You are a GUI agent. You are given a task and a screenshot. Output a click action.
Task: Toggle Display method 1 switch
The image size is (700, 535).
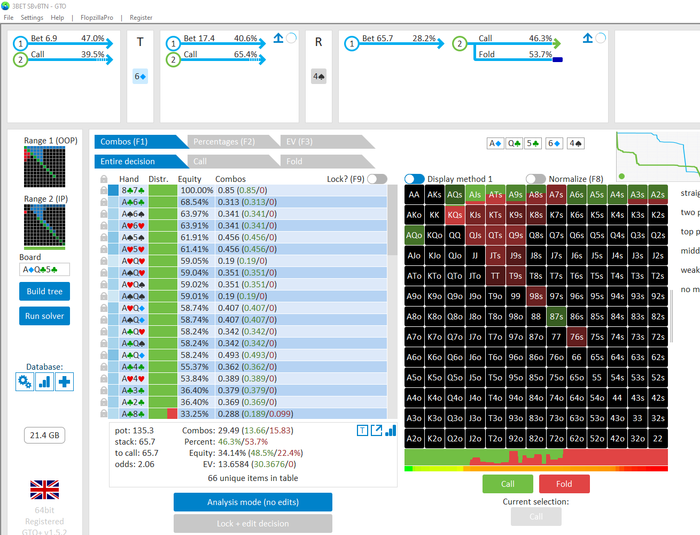pyautogui.click(x=414, y=179)
